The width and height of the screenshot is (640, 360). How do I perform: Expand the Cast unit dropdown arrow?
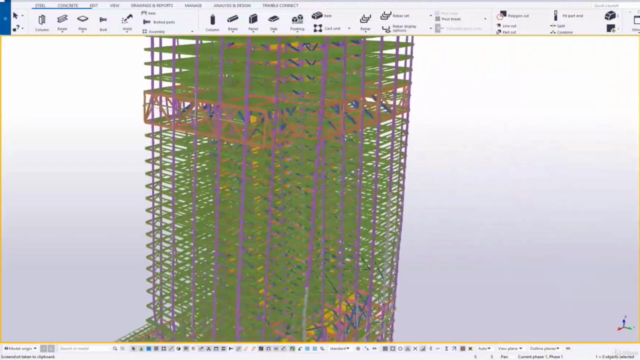point(349,28)
